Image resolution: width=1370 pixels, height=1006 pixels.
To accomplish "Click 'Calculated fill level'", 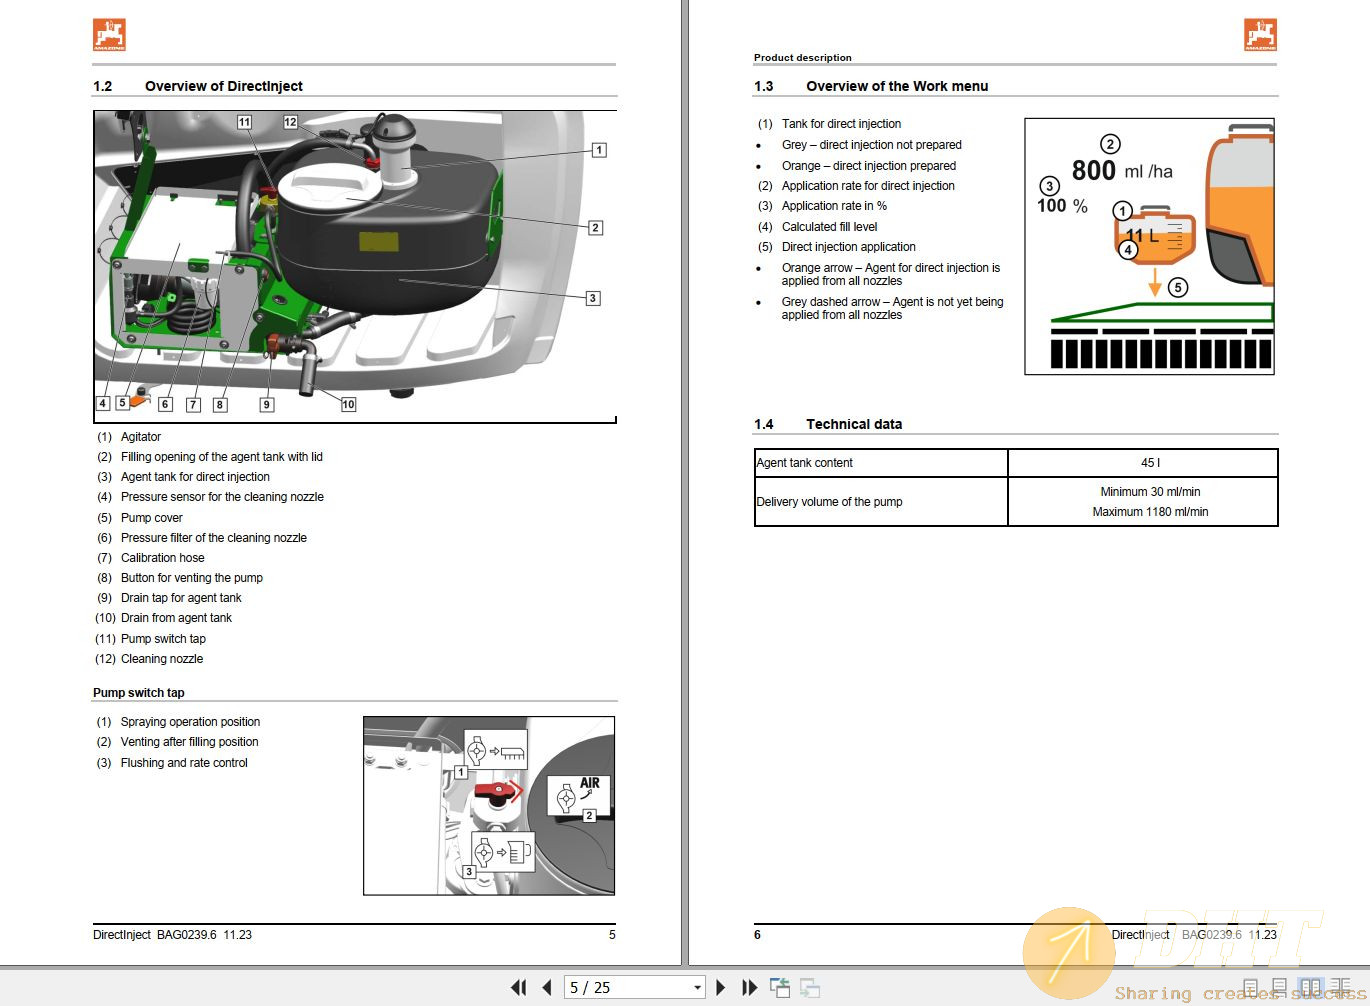I will pos(830,227).
